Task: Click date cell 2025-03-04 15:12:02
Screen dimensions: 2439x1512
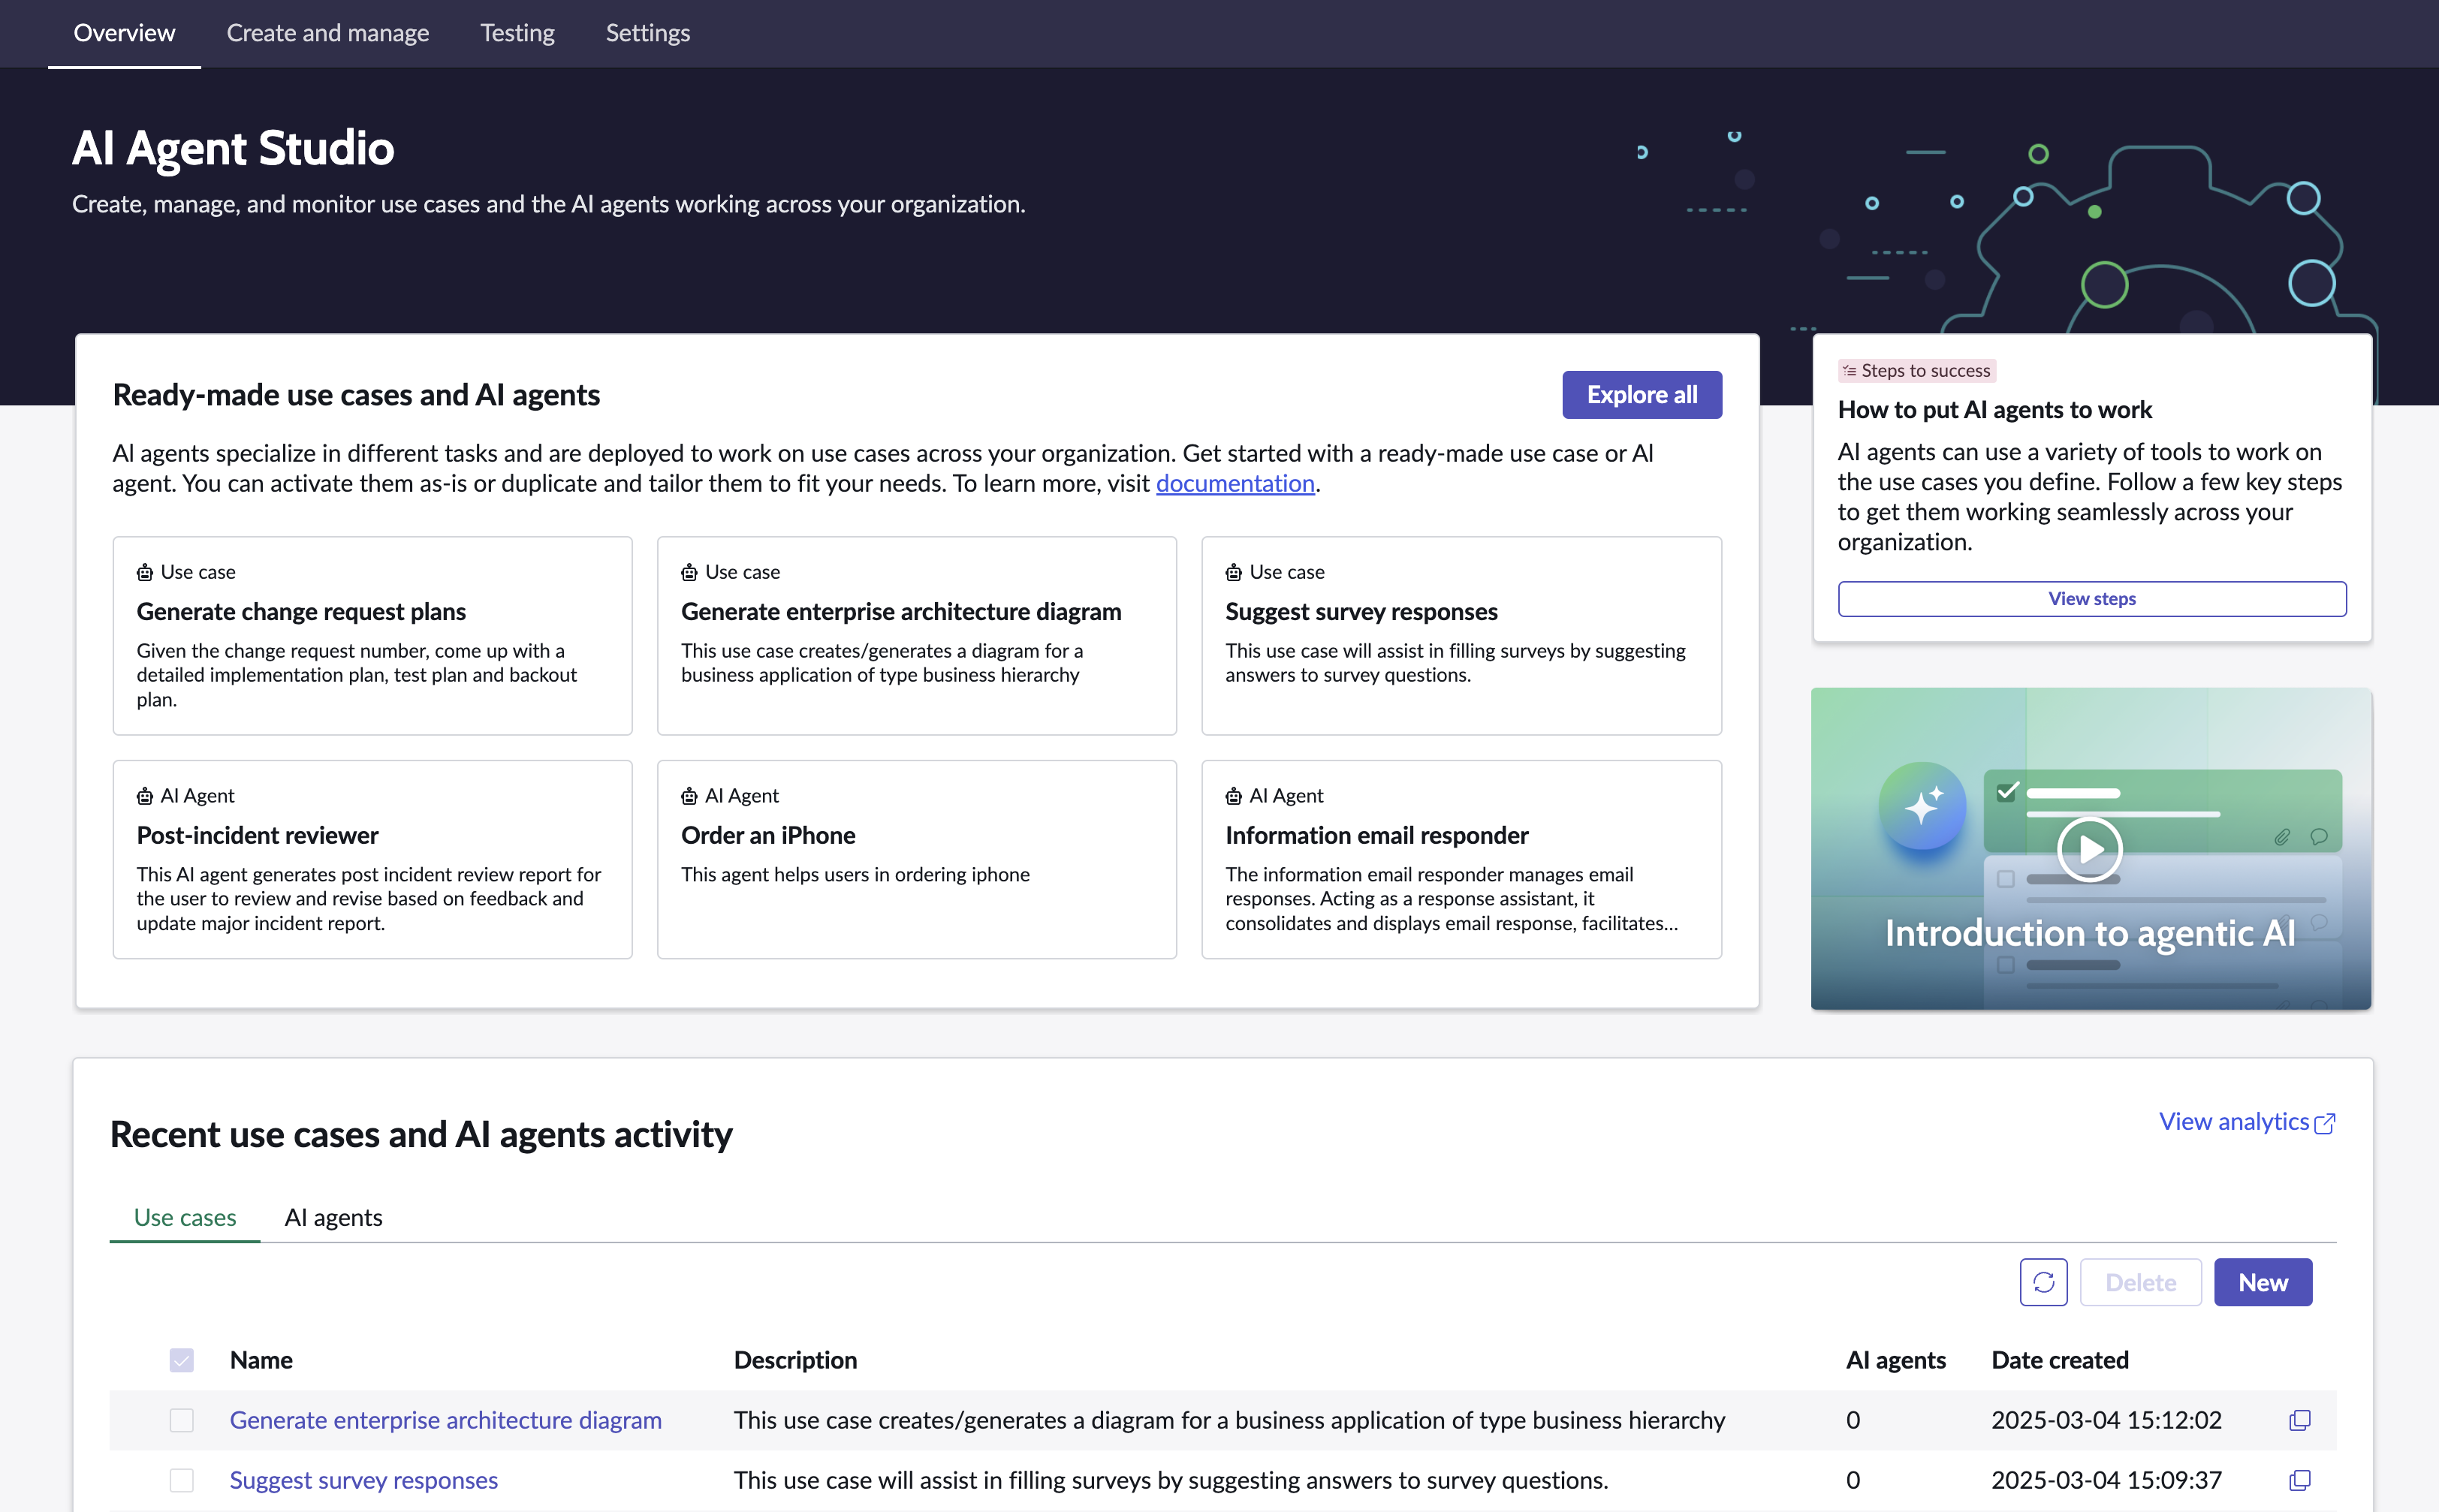Action: [x=2106, y=1420]
